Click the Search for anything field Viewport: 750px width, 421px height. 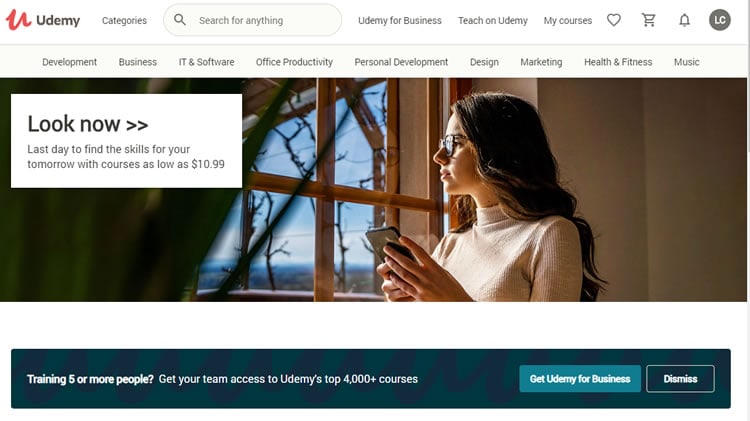click(253, 20)
